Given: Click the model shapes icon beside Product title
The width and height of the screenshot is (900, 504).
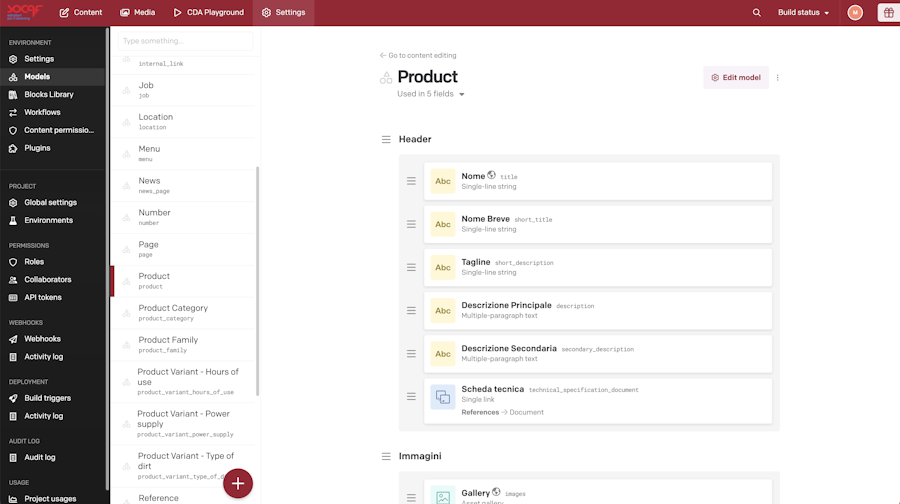Looking at the screenshot, I should [386, 77].
